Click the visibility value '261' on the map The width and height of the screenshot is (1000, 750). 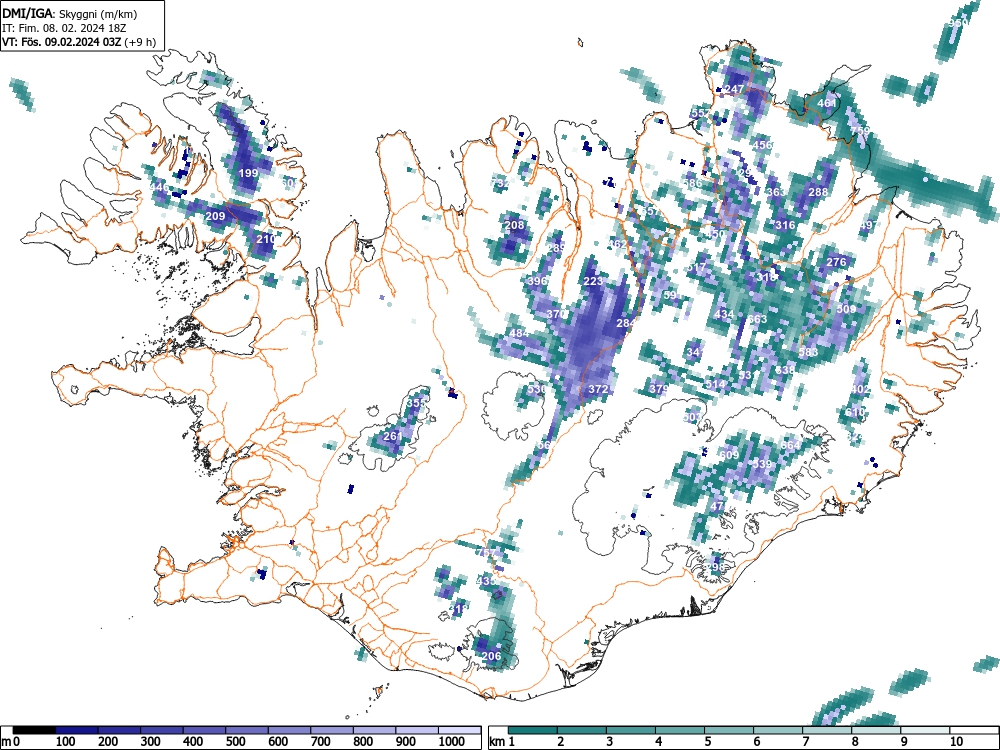pos(393,436)
